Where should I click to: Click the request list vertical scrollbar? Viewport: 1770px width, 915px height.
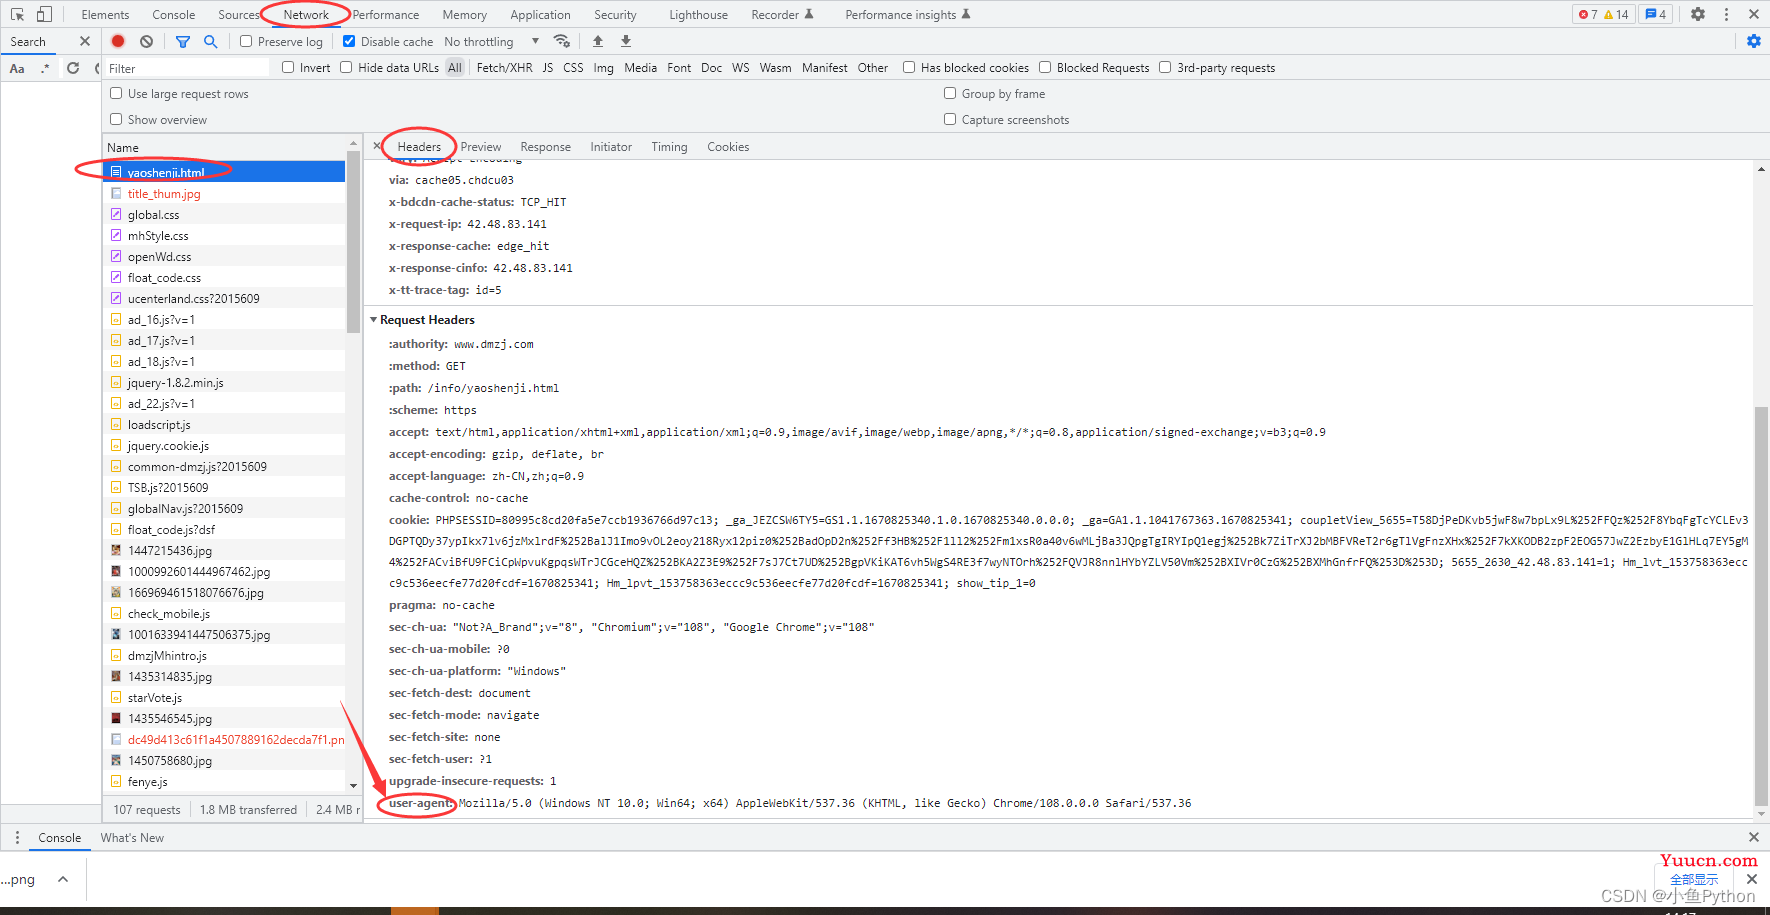(x=353, y=240)
